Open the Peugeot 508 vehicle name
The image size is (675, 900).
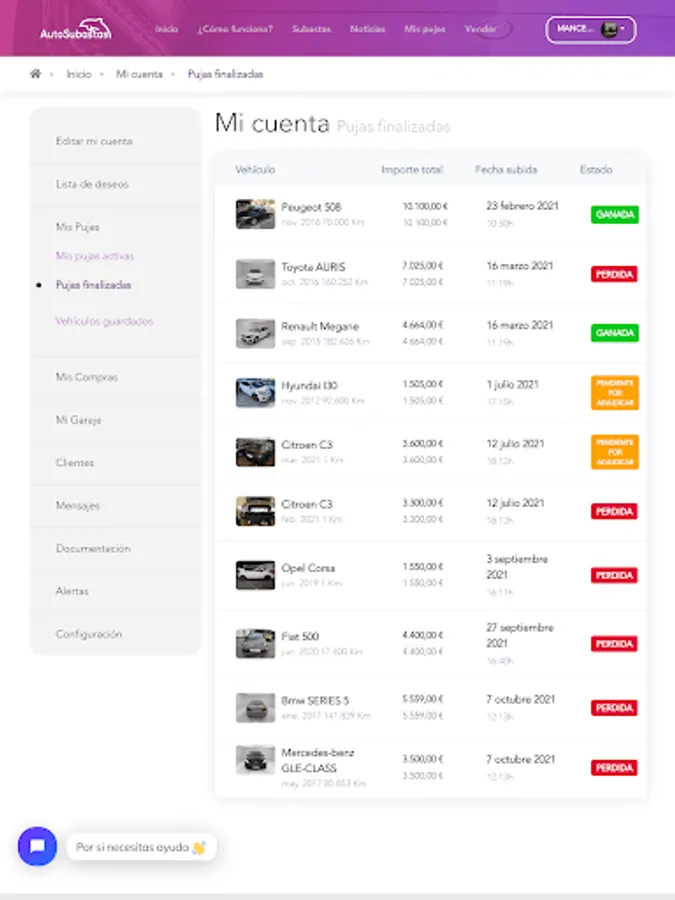point(311,207)
